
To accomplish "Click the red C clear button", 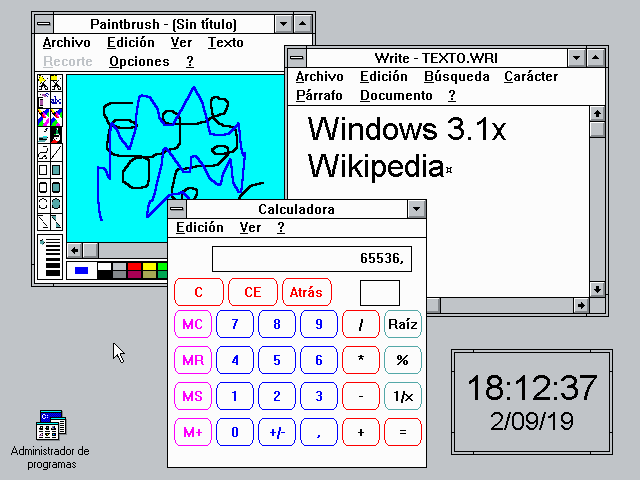I will click(x=199, y=292).
